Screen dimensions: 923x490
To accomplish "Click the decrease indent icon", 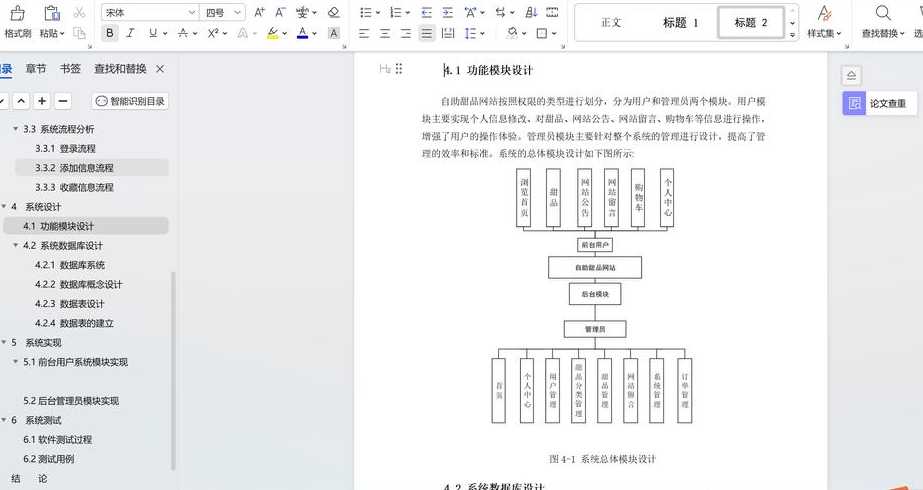I will 427,12.
